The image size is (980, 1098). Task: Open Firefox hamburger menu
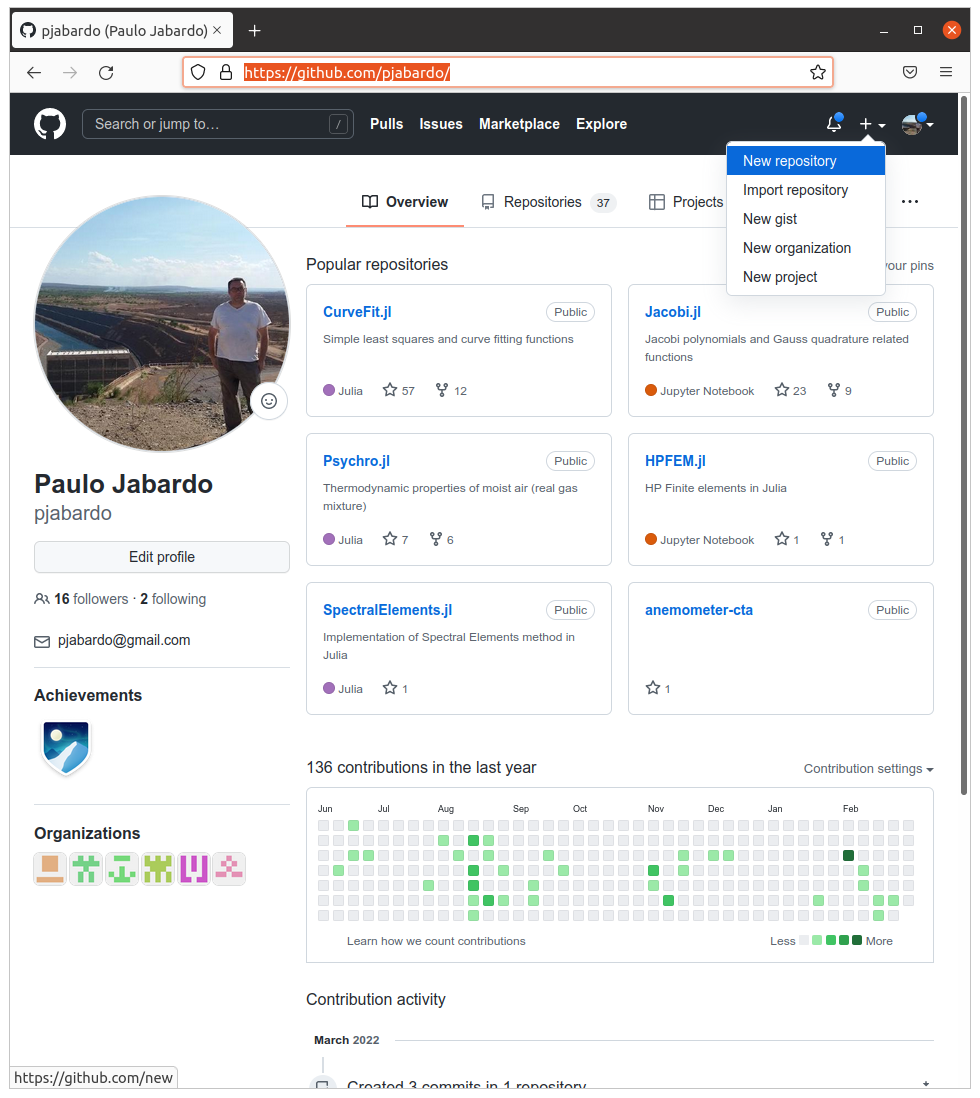pos(946,72)
